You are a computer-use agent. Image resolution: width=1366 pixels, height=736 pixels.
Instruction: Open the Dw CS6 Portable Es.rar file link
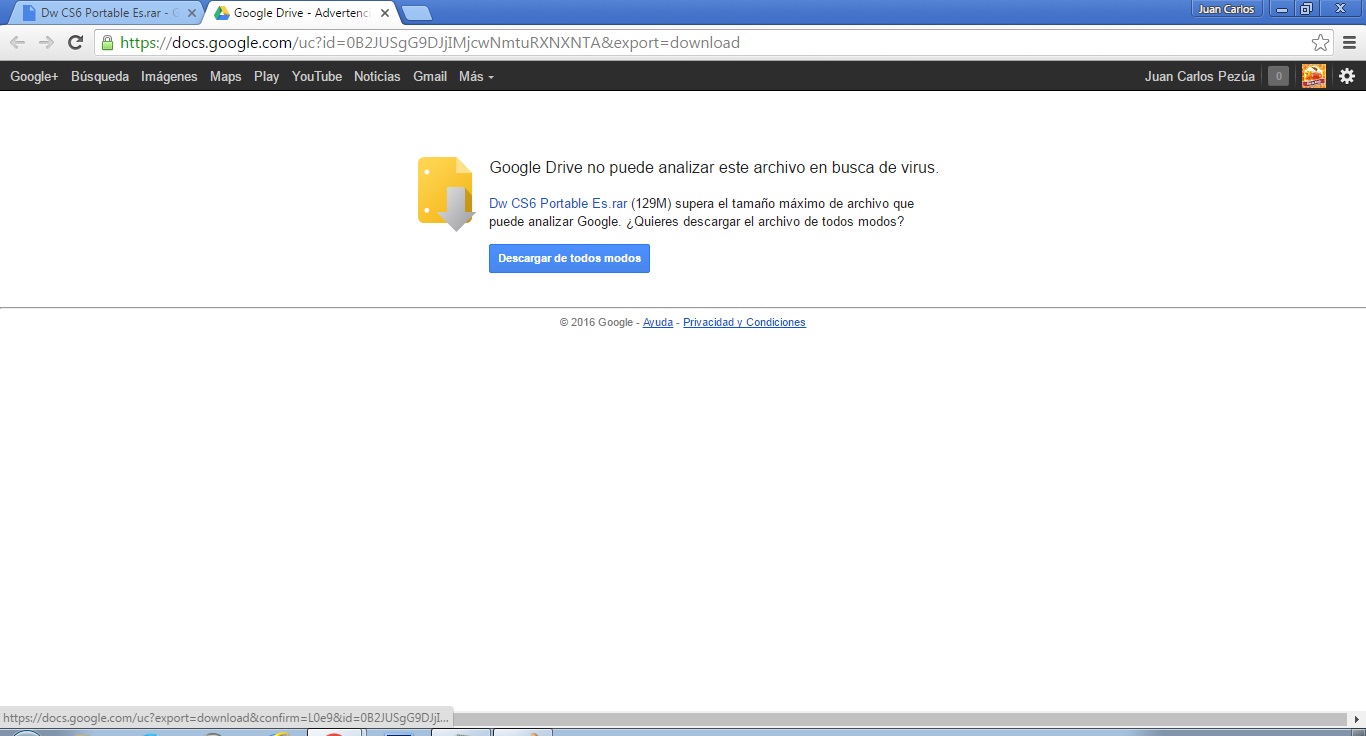[558, 203]
